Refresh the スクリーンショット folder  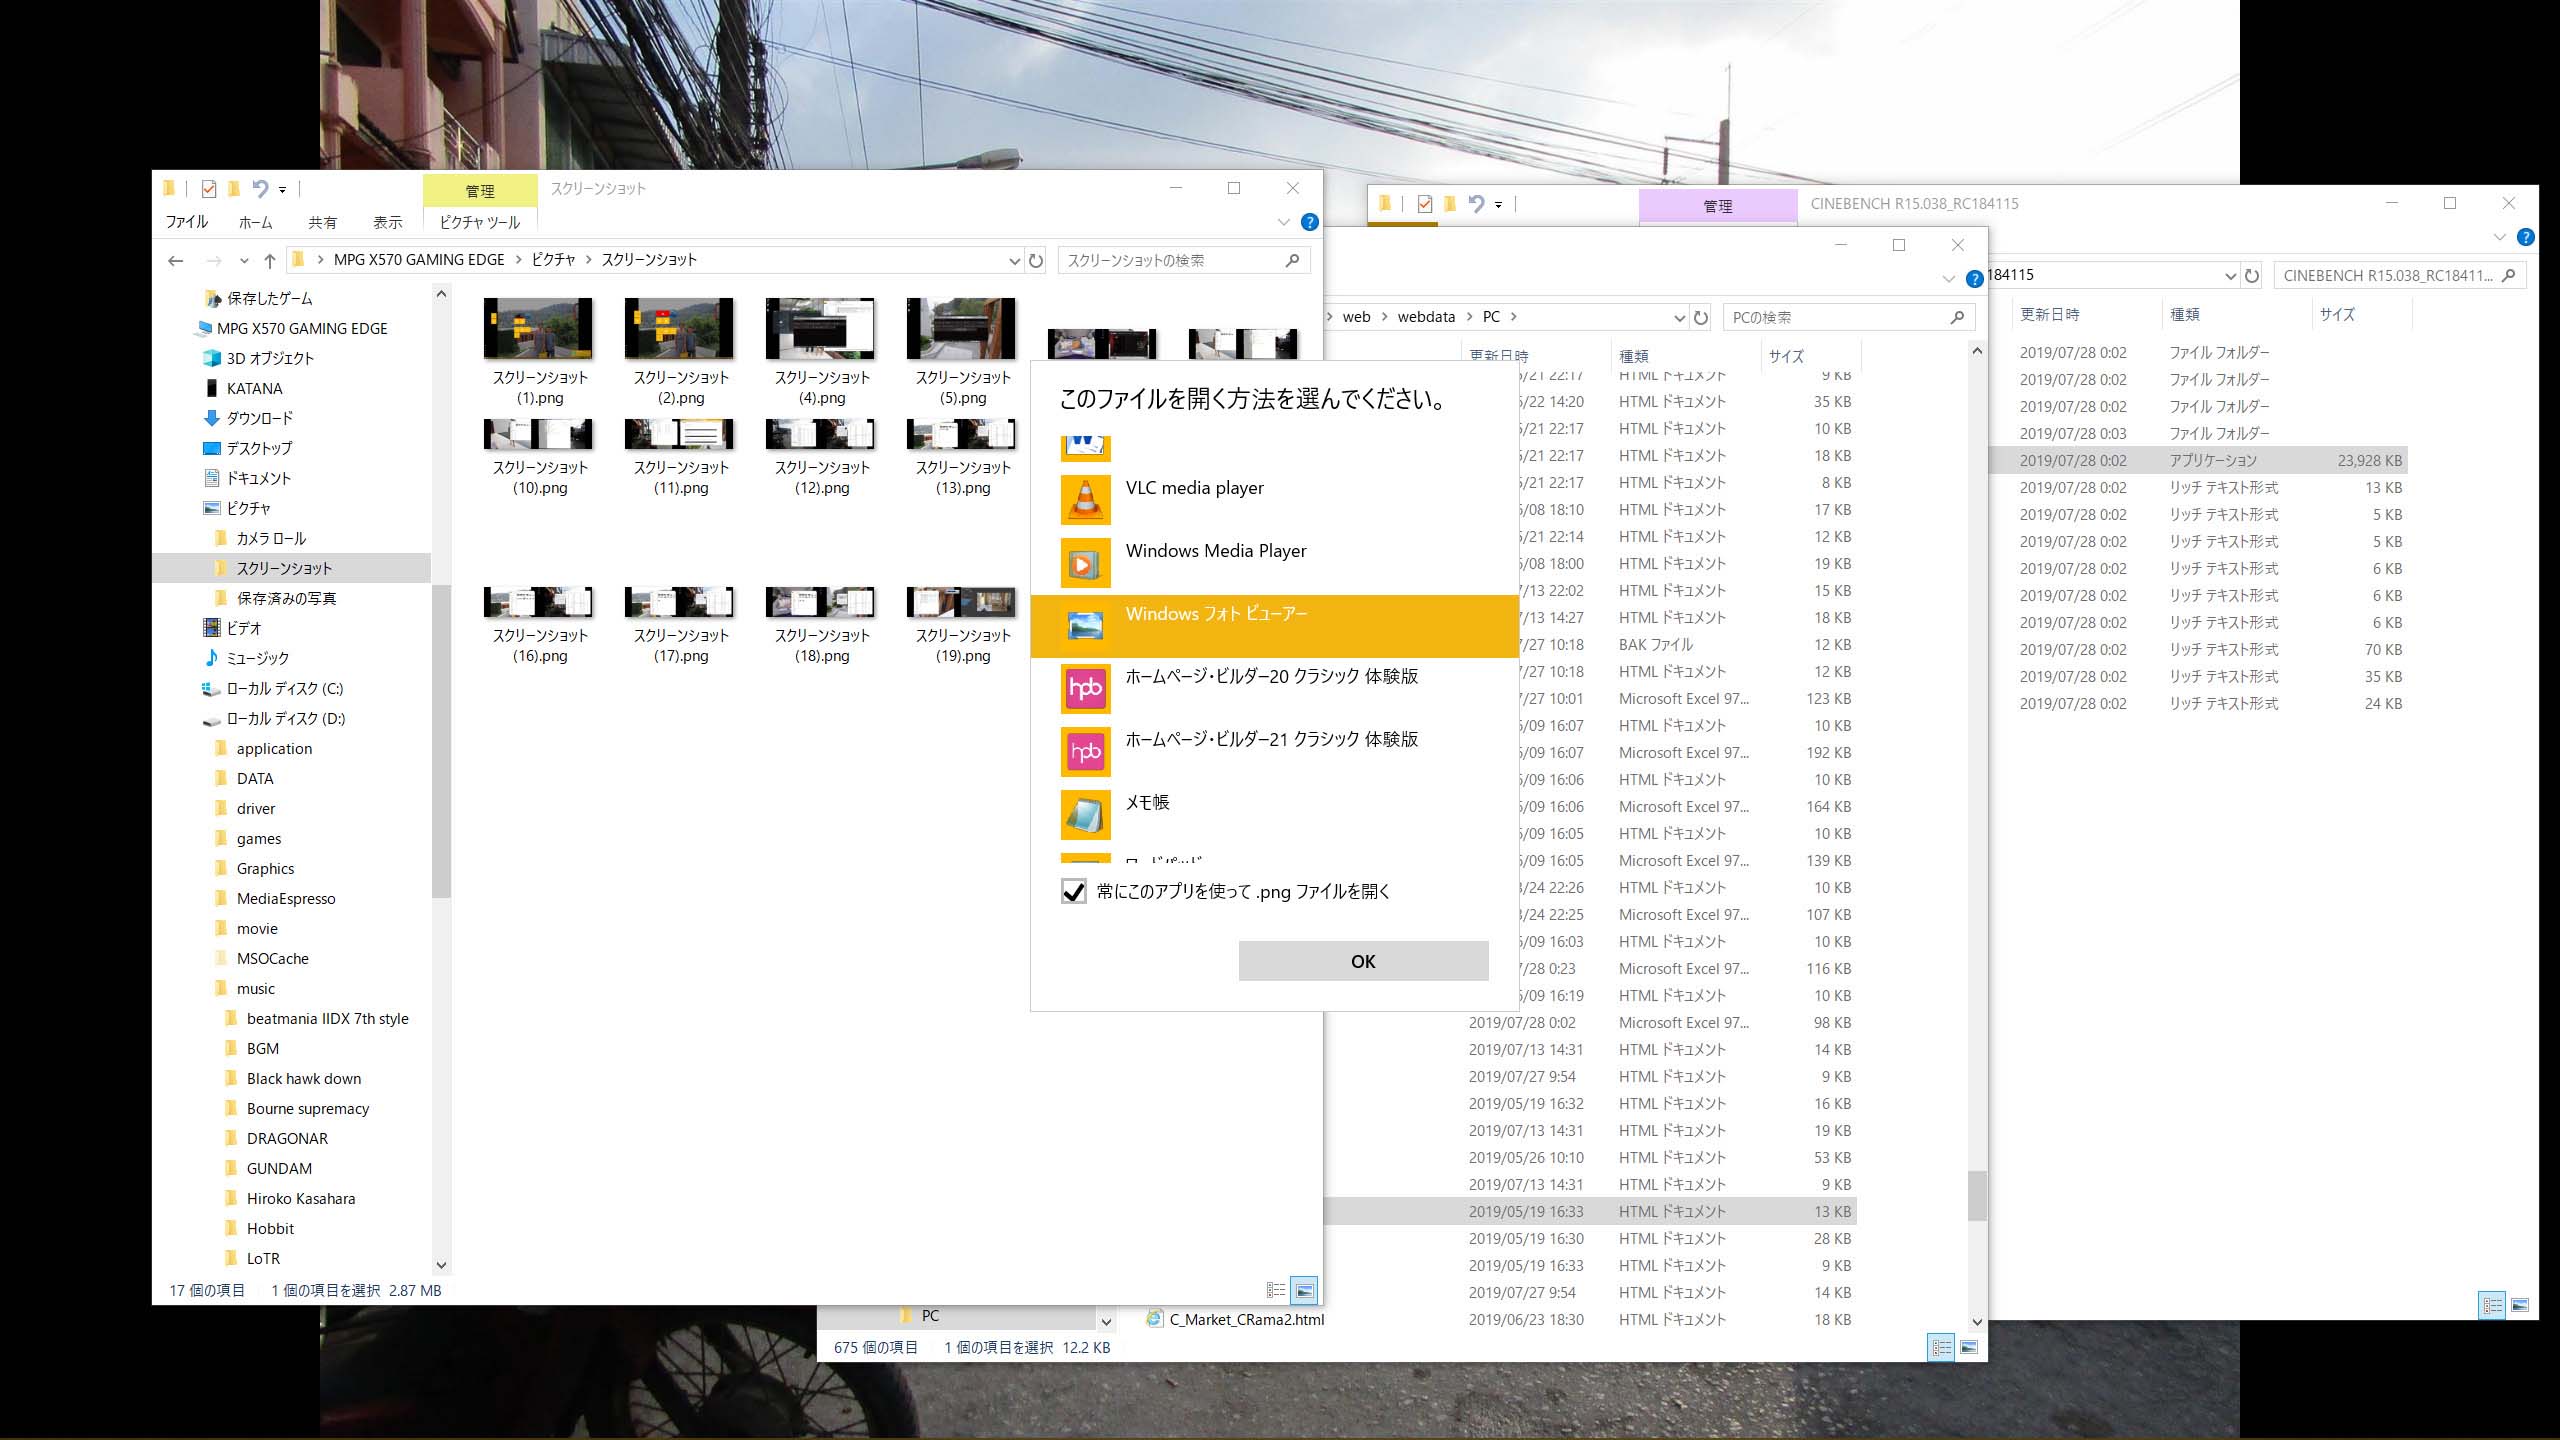[x=1036, y=261]
